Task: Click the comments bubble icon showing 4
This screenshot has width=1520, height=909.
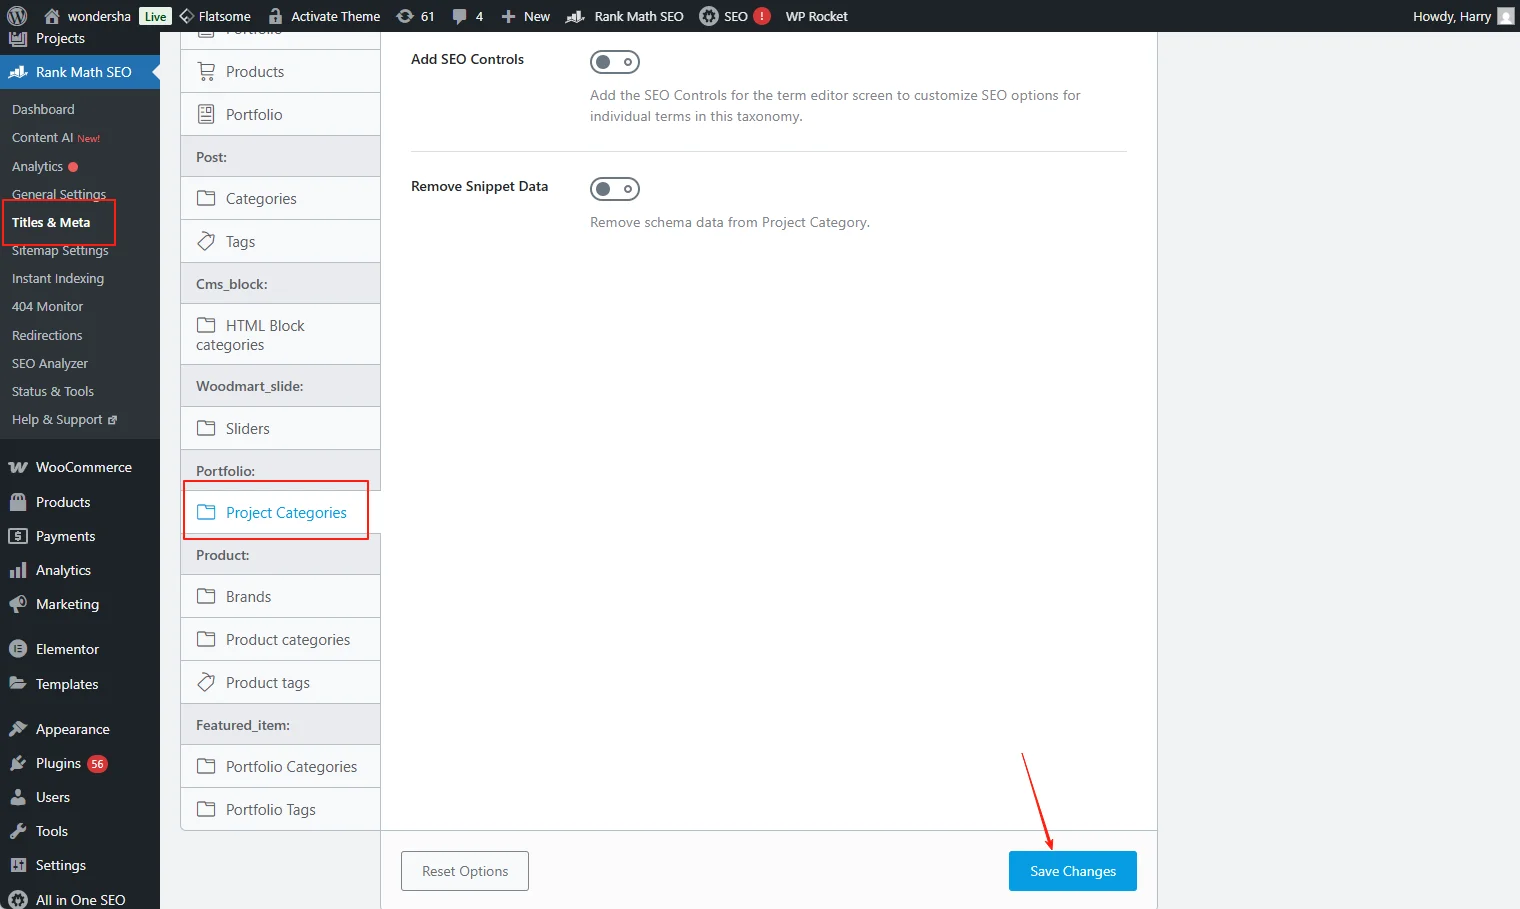Action: 459,16
